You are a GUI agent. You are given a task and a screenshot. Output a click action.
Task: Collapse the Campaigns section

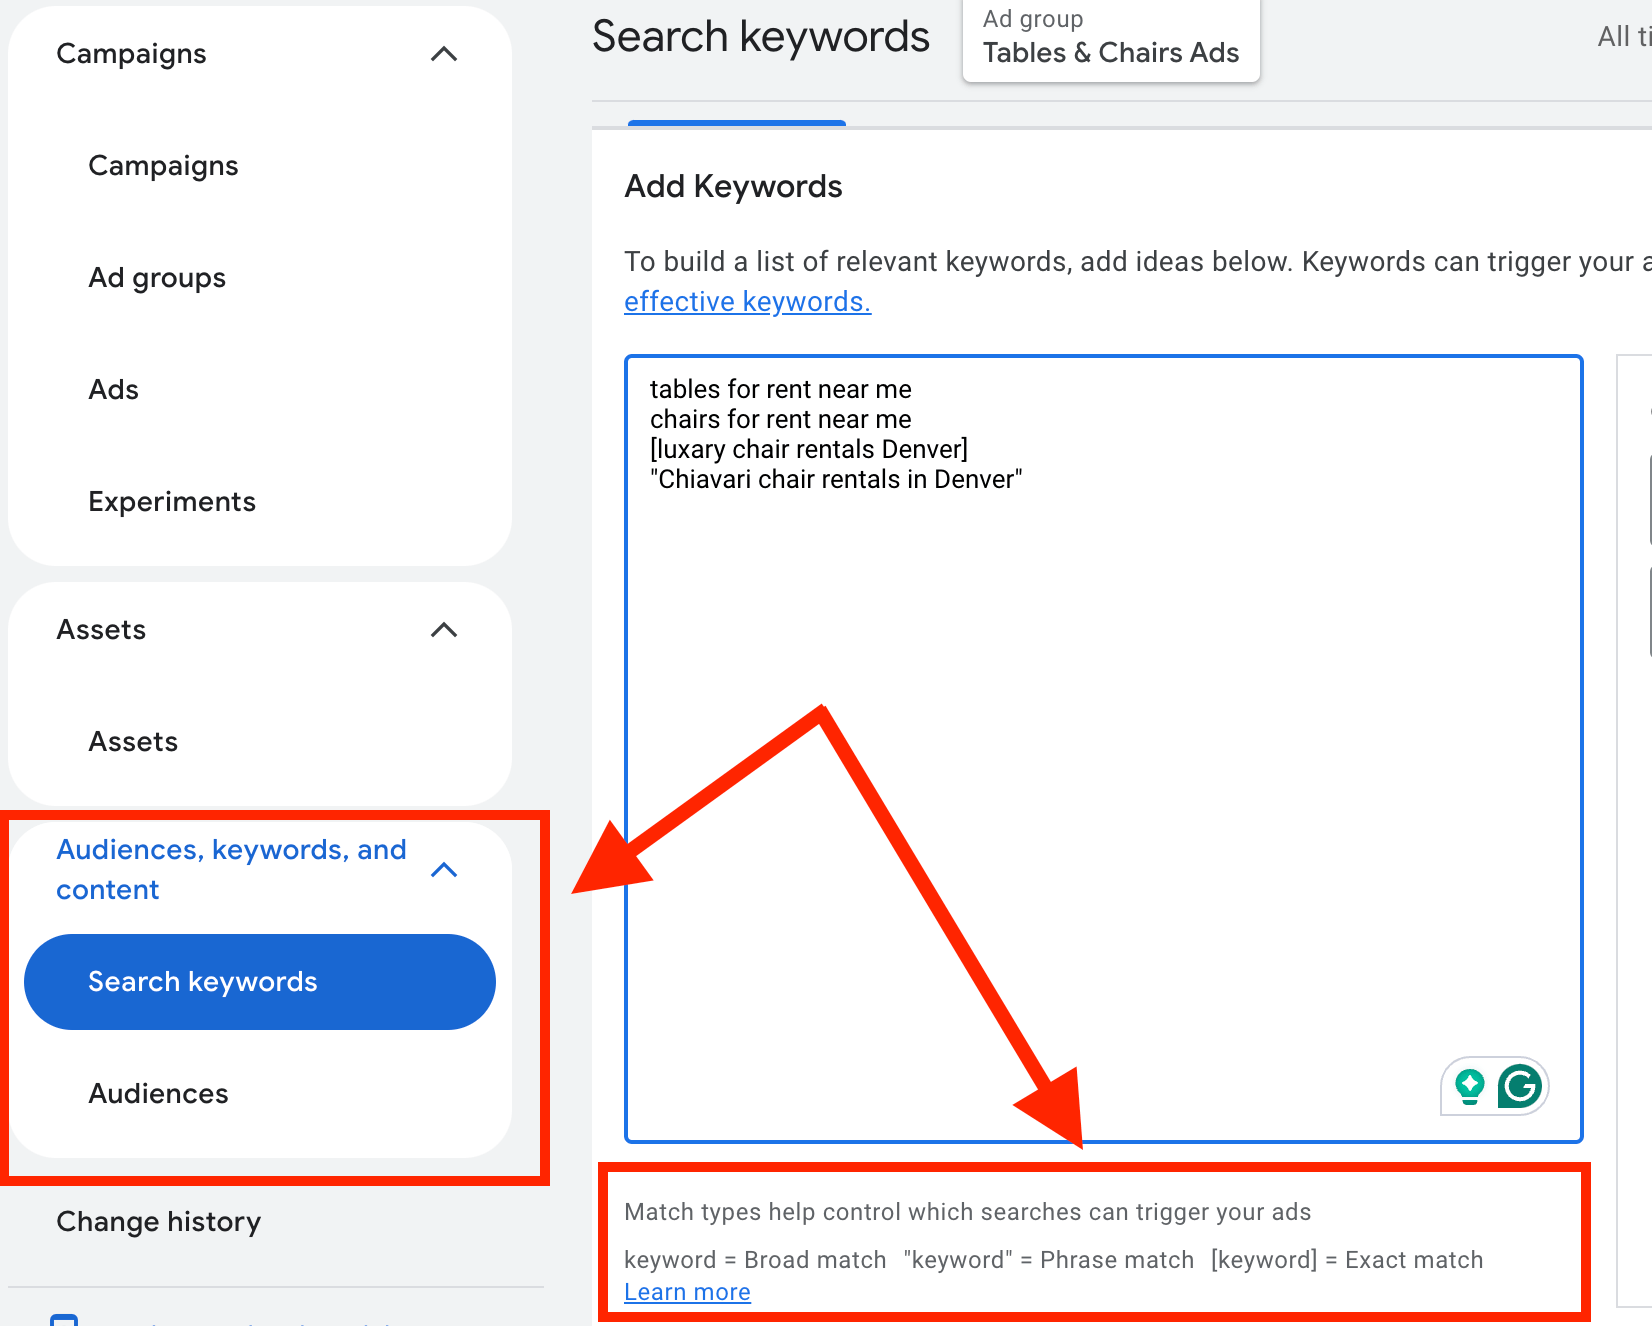444,54
